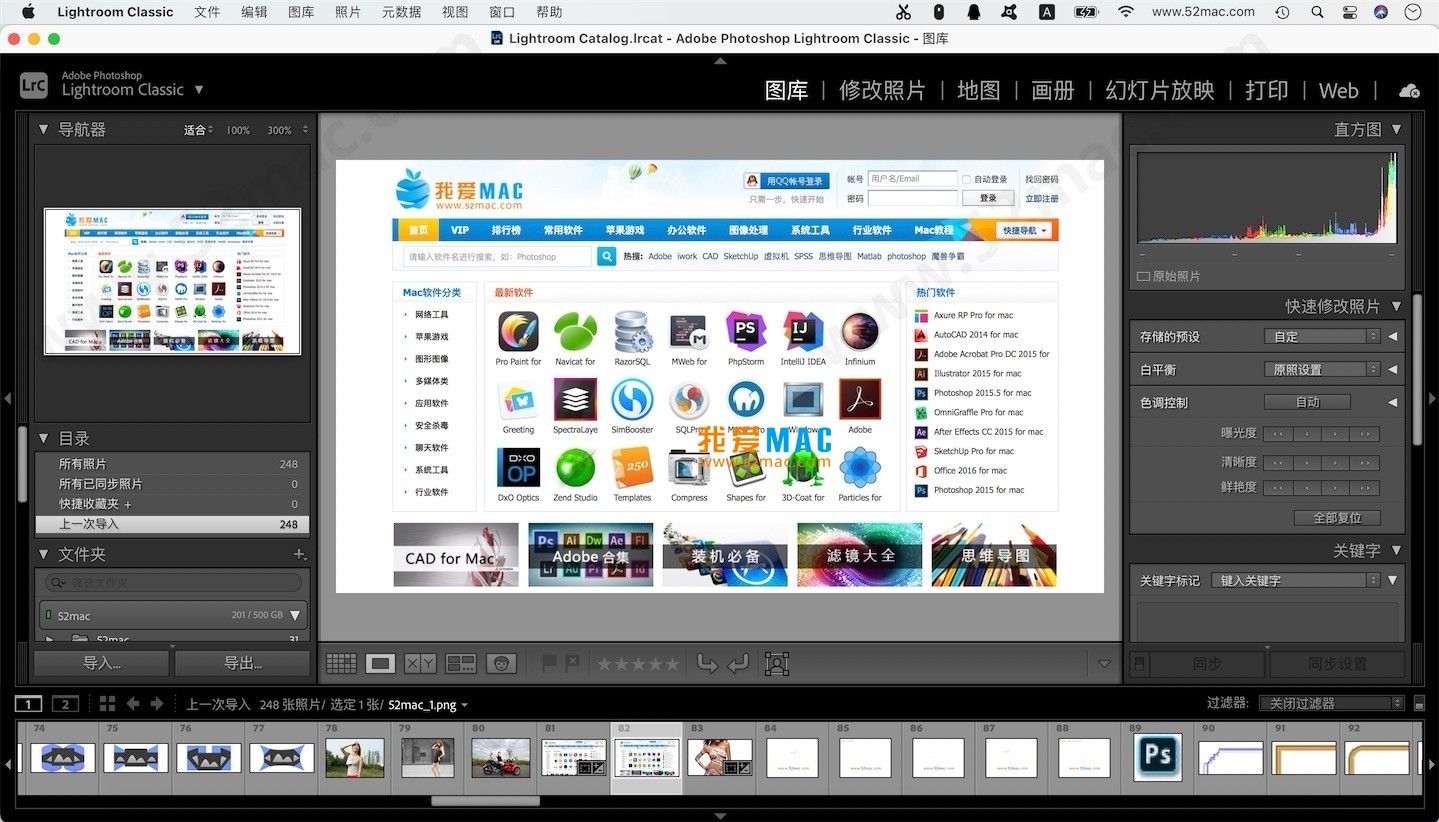This screenshot has height=822, width=1439.
Task: Open Lightroom Classic identity plate dropdown
Action: tap(199, 89)
